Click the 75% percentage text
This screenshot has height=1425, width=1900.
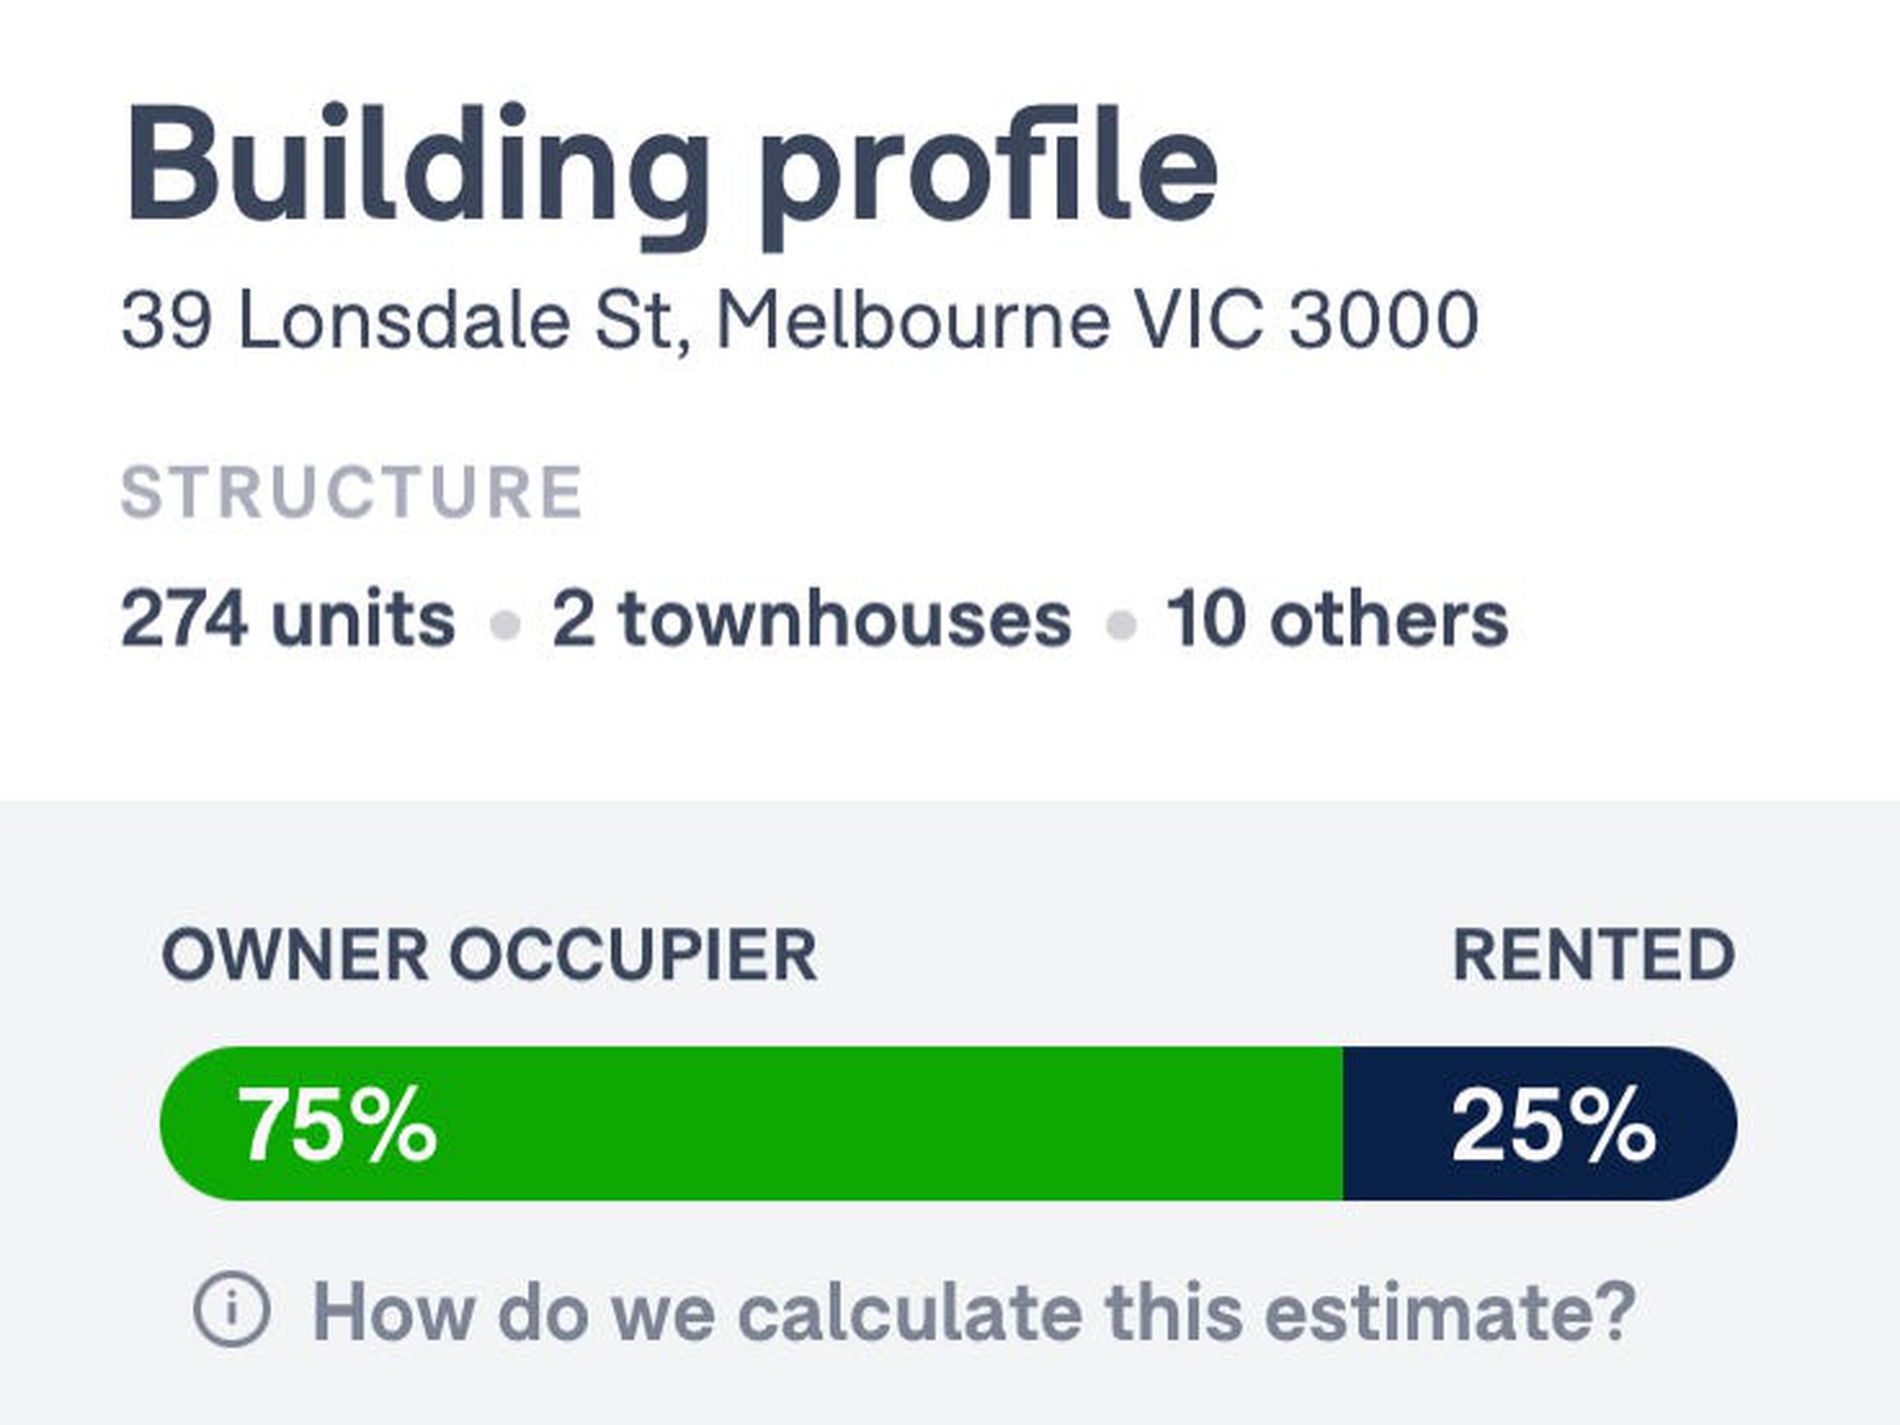[337, 1126]
